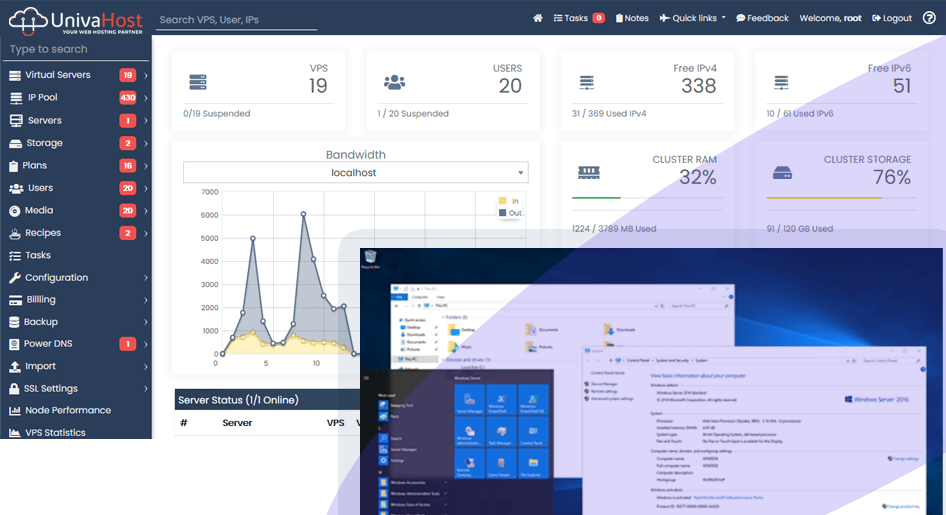Click the Cluster Storage usage bar
Viewport: 946px width, 515px height.
(x=842, y=198)
